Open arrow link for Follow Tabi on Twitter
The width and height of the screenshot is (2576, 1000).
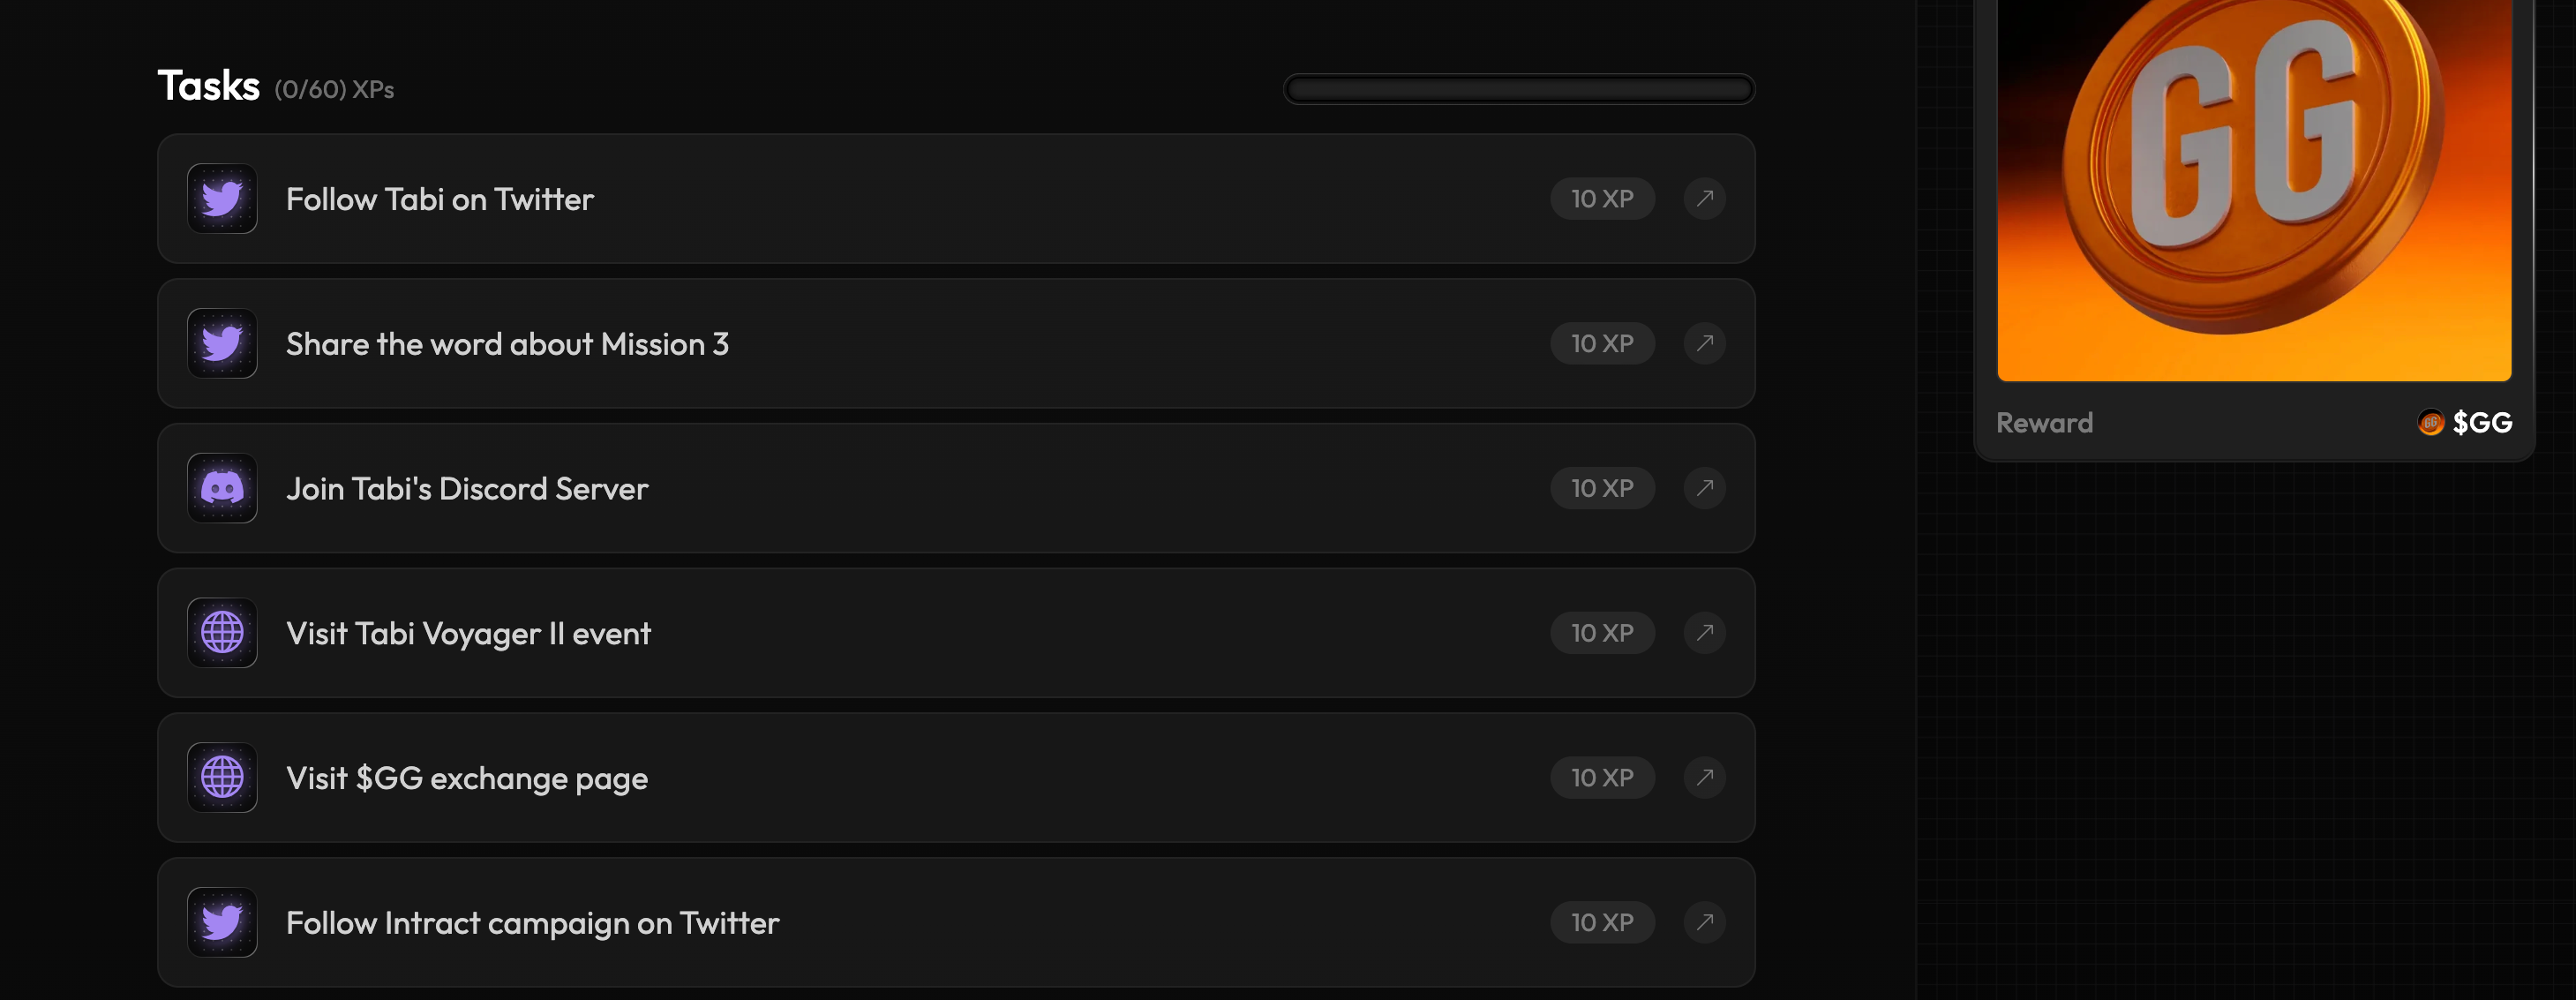(1704, 199)
